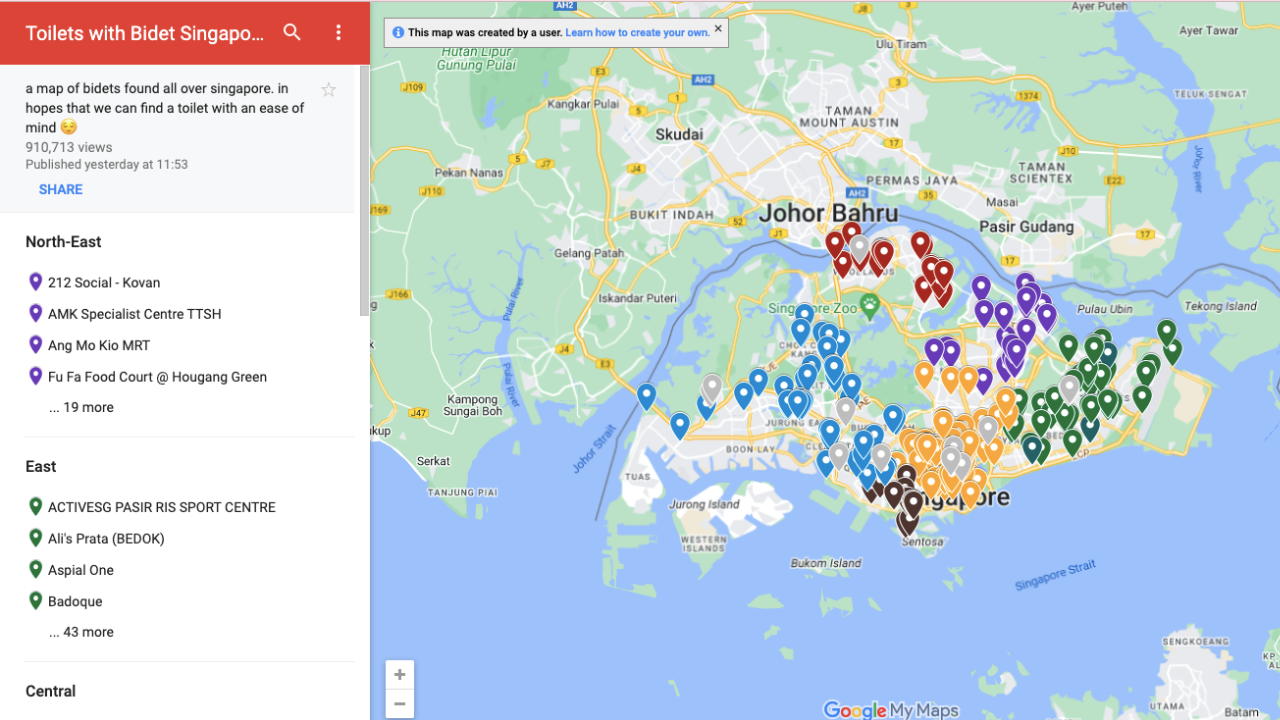Image resolution: width=1280 pixels, height=720 pixels.
Task: Select 212 Social - Kovan in the list
Action: [104, 283]
